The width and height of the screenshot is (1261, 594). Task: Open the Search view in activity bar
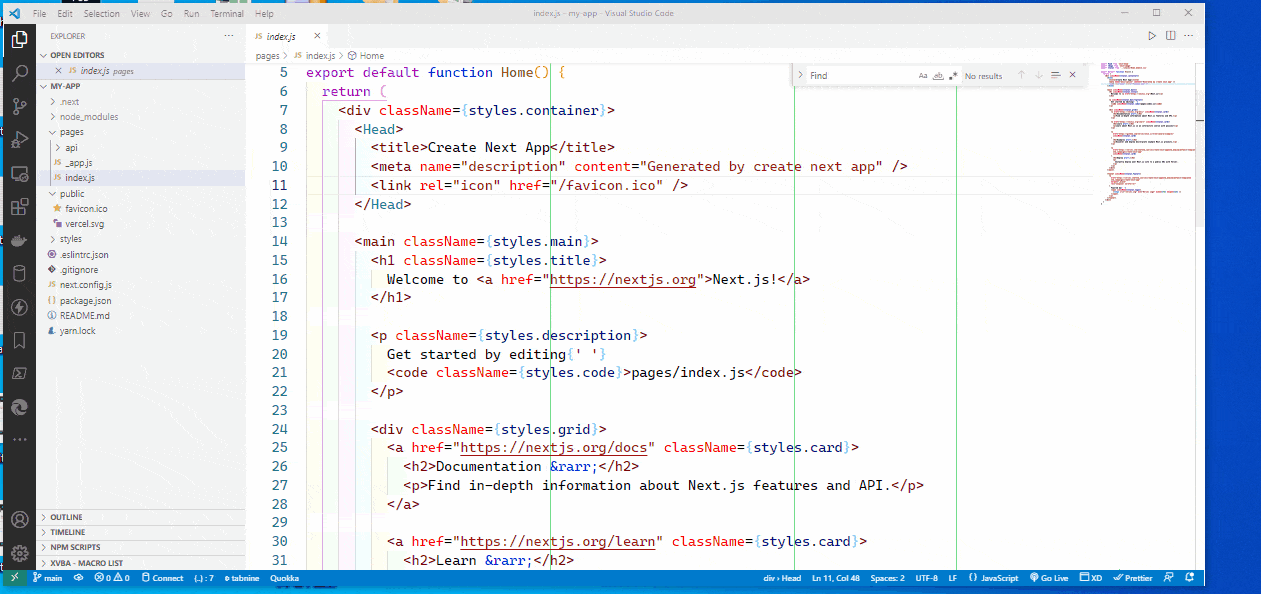[19, 73]
